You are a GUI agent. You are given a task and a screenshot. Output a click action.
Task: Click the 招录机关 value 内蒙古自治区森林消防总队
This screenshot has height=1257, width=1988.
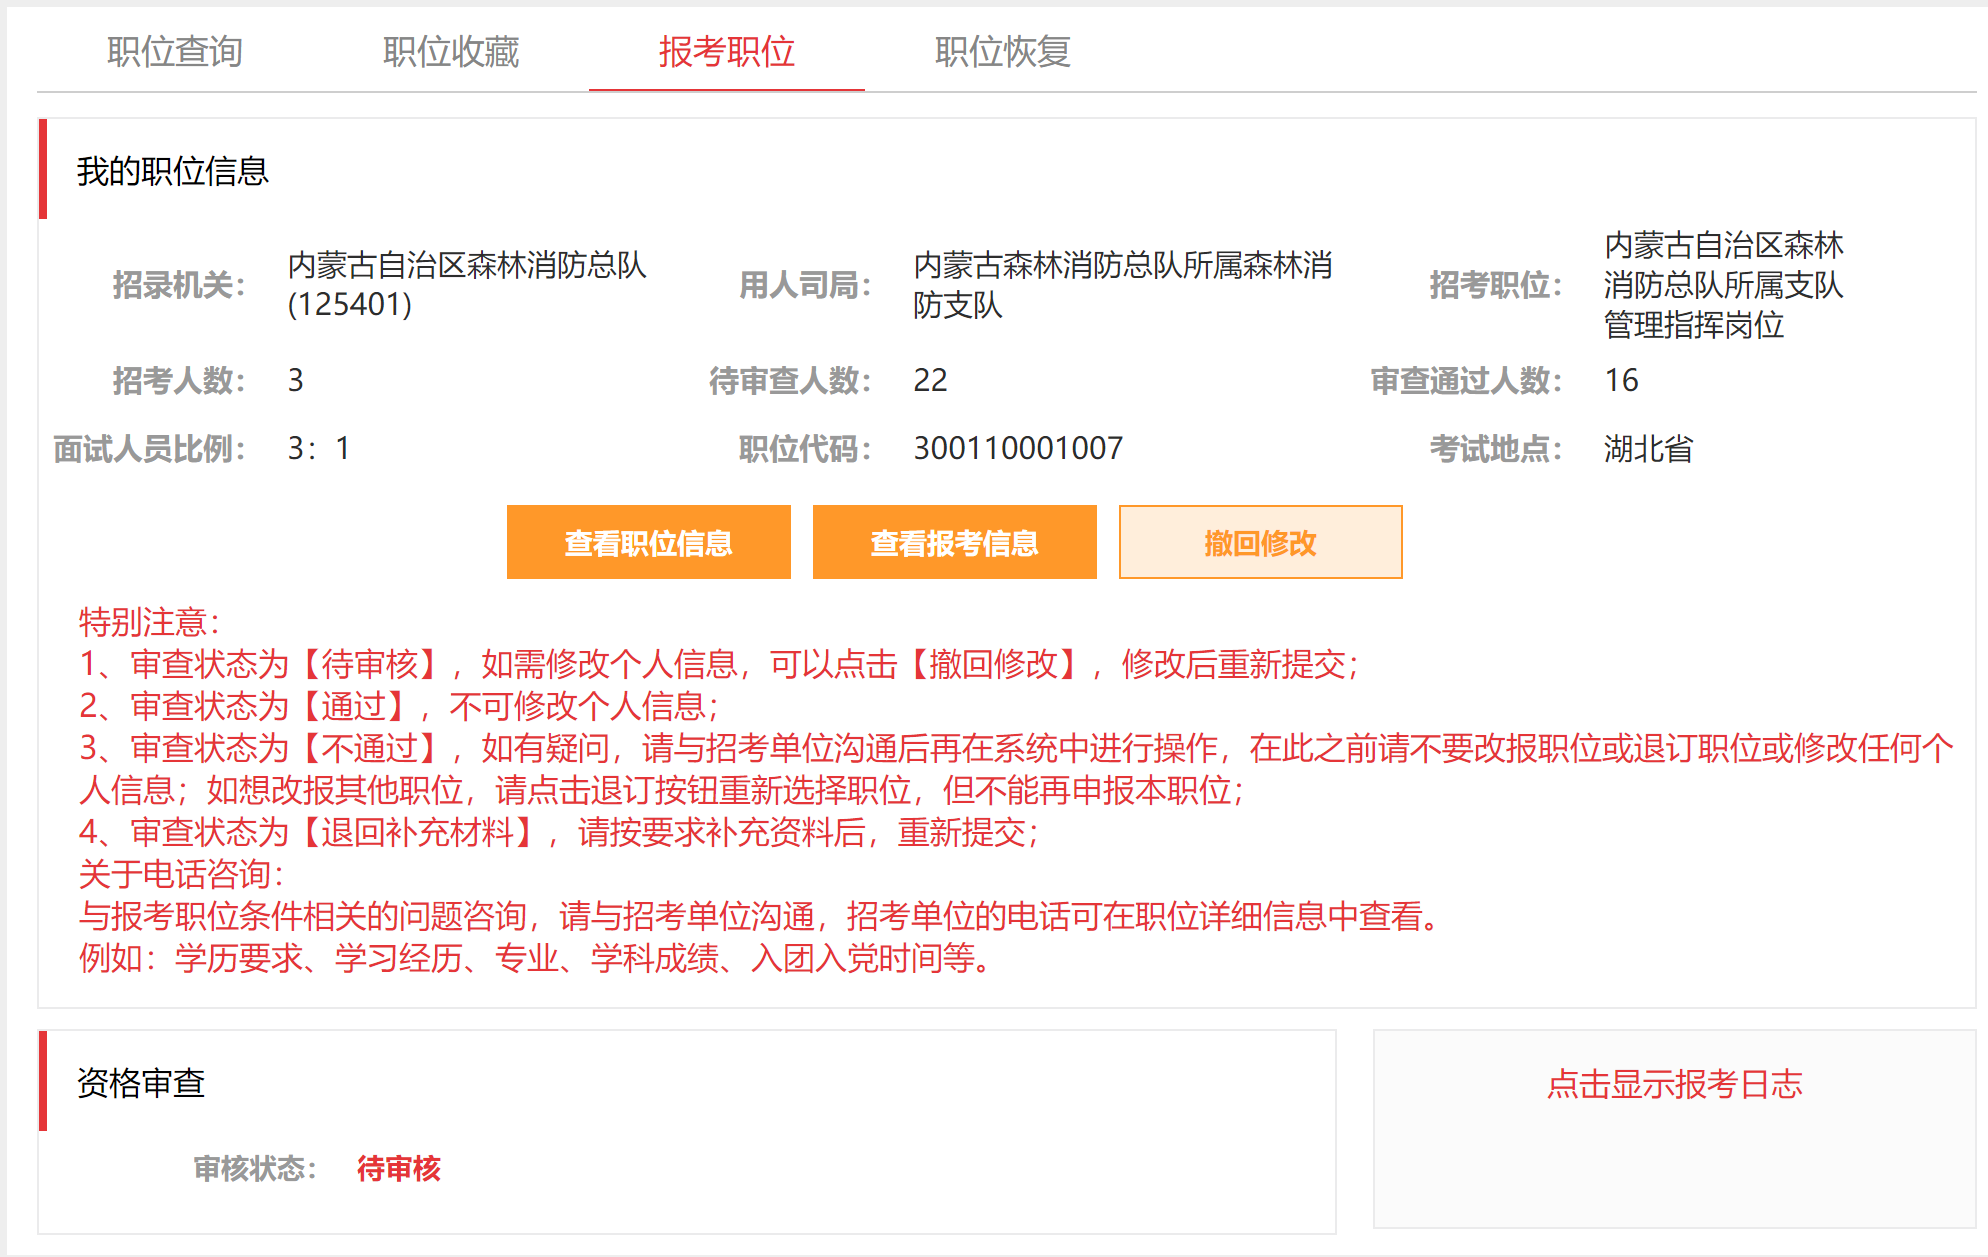point(467,265)
